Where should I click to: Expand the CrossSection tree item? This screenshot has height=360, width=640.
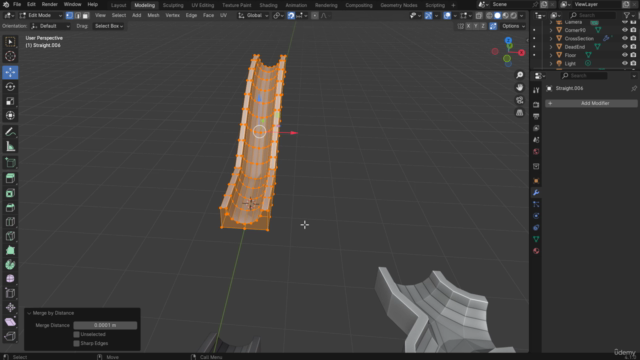point(551,38)
